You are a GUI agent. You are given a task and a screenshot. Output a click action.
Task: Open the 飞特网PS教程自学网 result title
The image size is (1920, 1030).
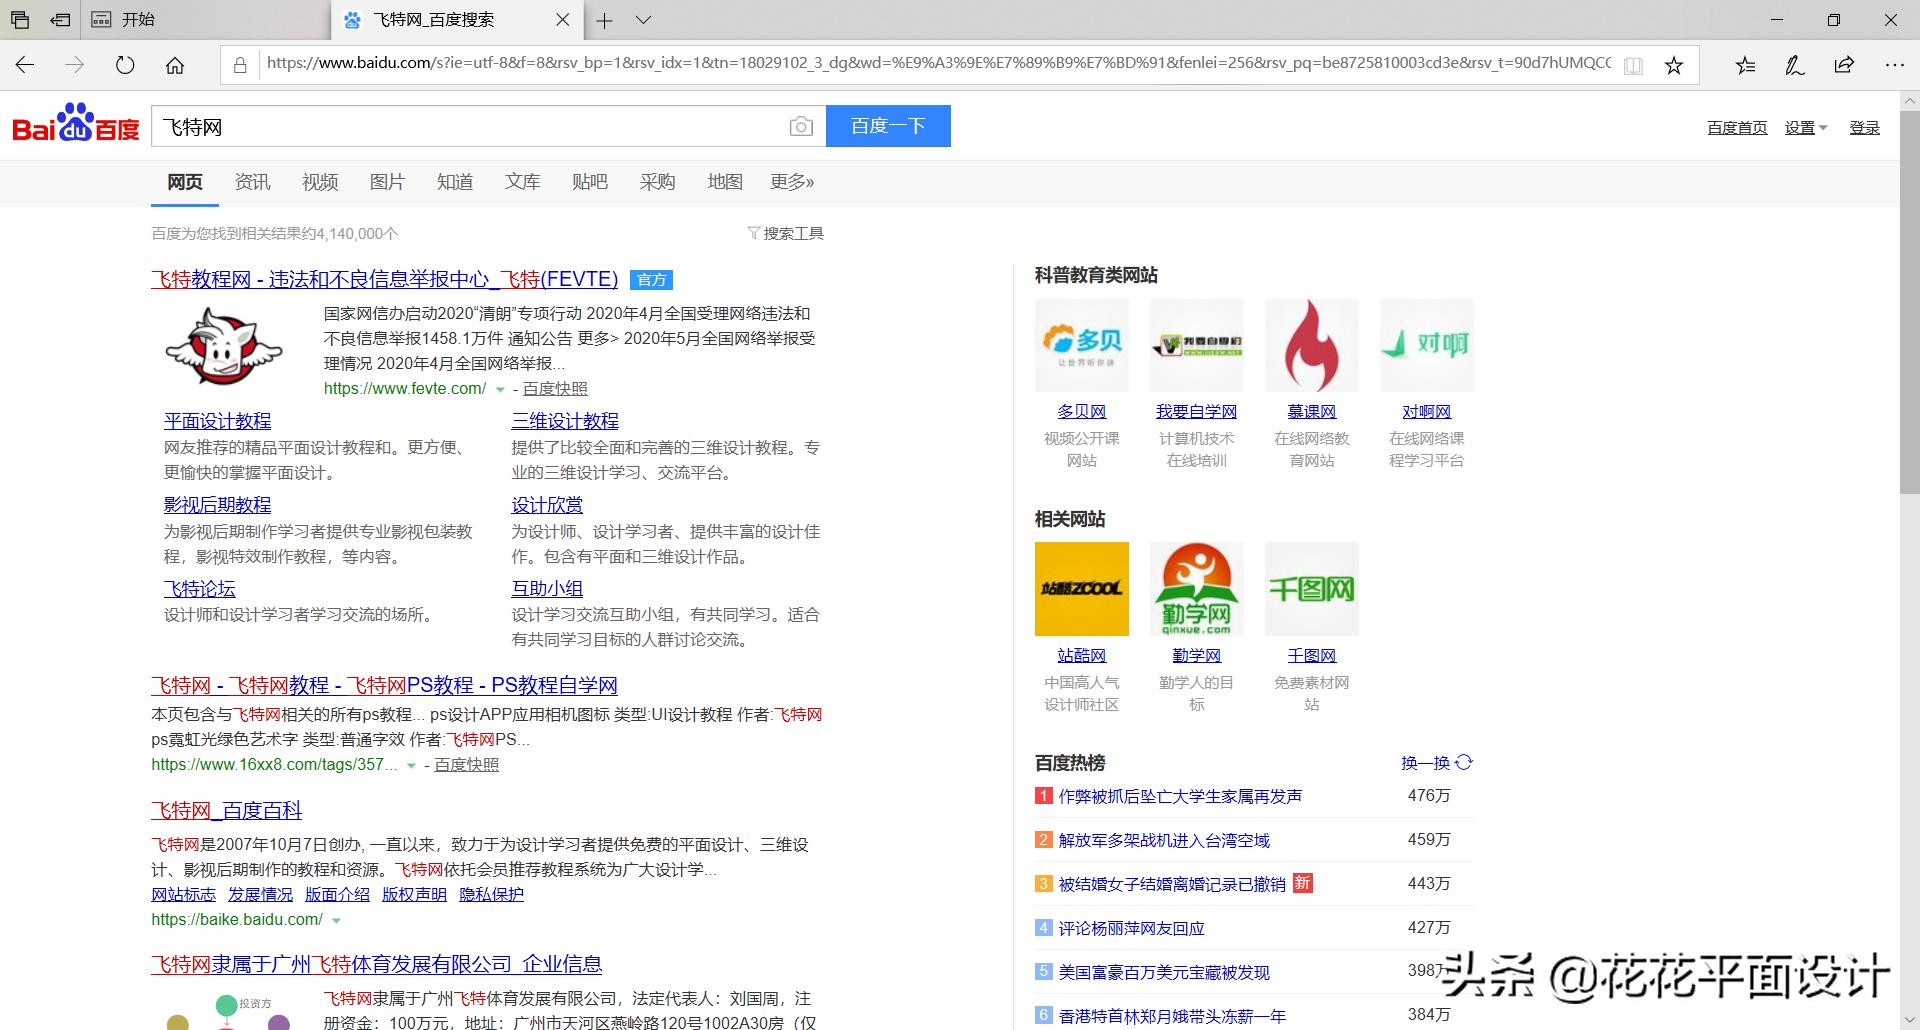click(x=384, y=686)
